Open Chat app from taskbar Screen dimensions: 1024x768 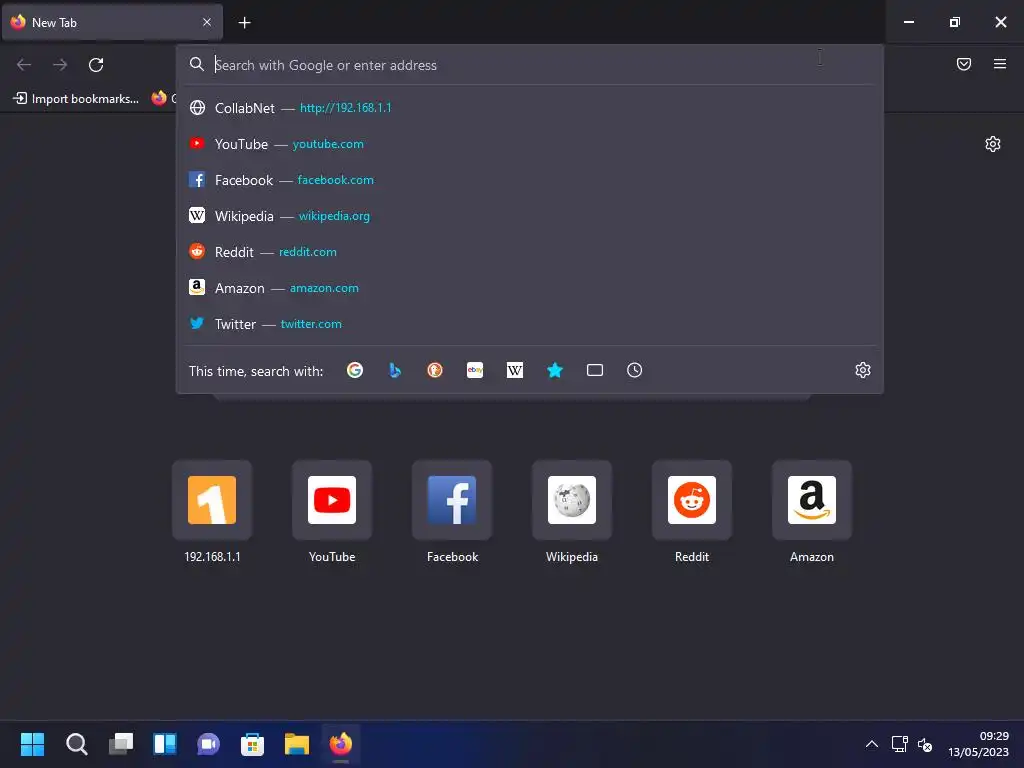[x=208, y=744]
